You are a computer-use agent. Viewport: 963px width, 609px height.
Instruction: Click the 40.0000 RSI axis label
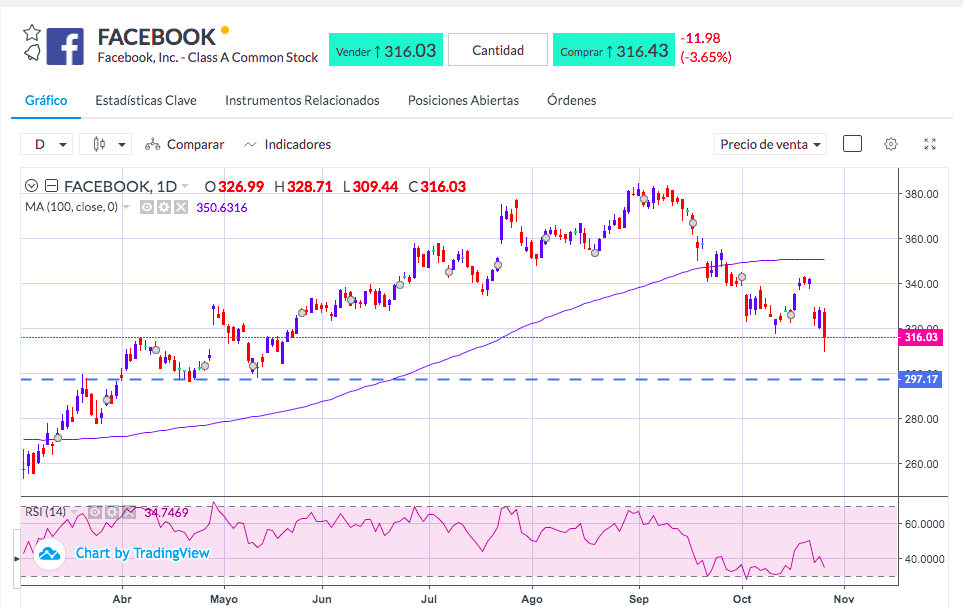pos(924,559)
